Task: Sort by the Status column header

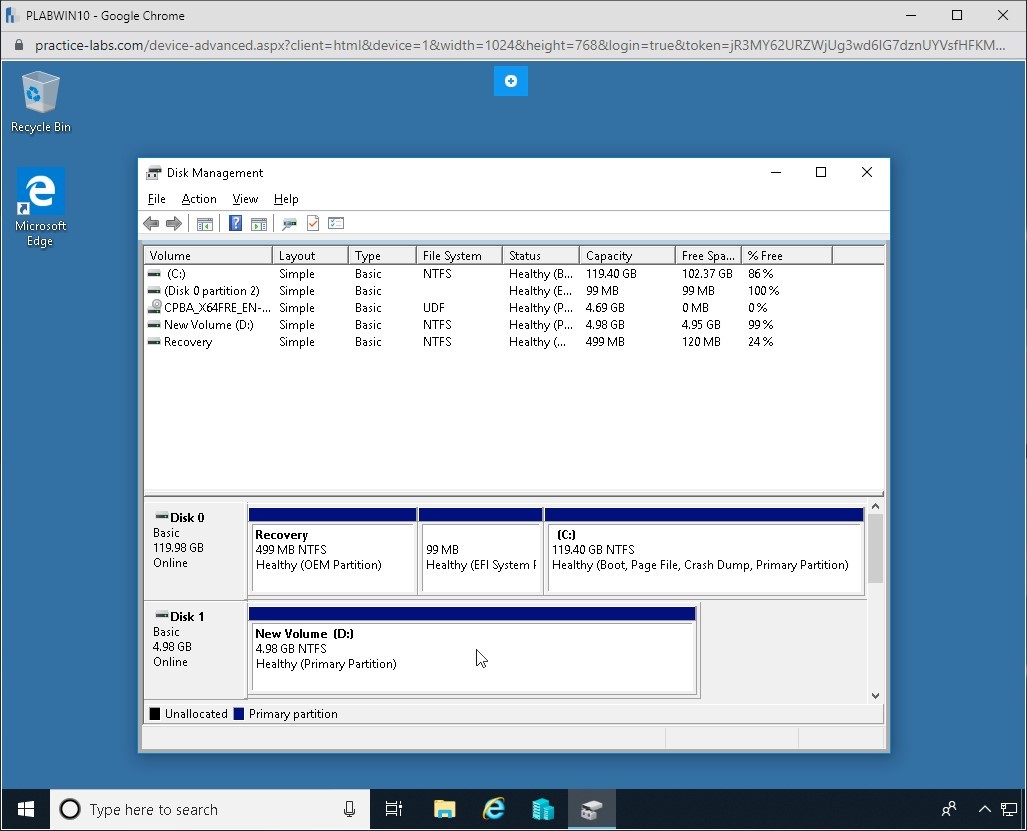Action: [541, 255]
